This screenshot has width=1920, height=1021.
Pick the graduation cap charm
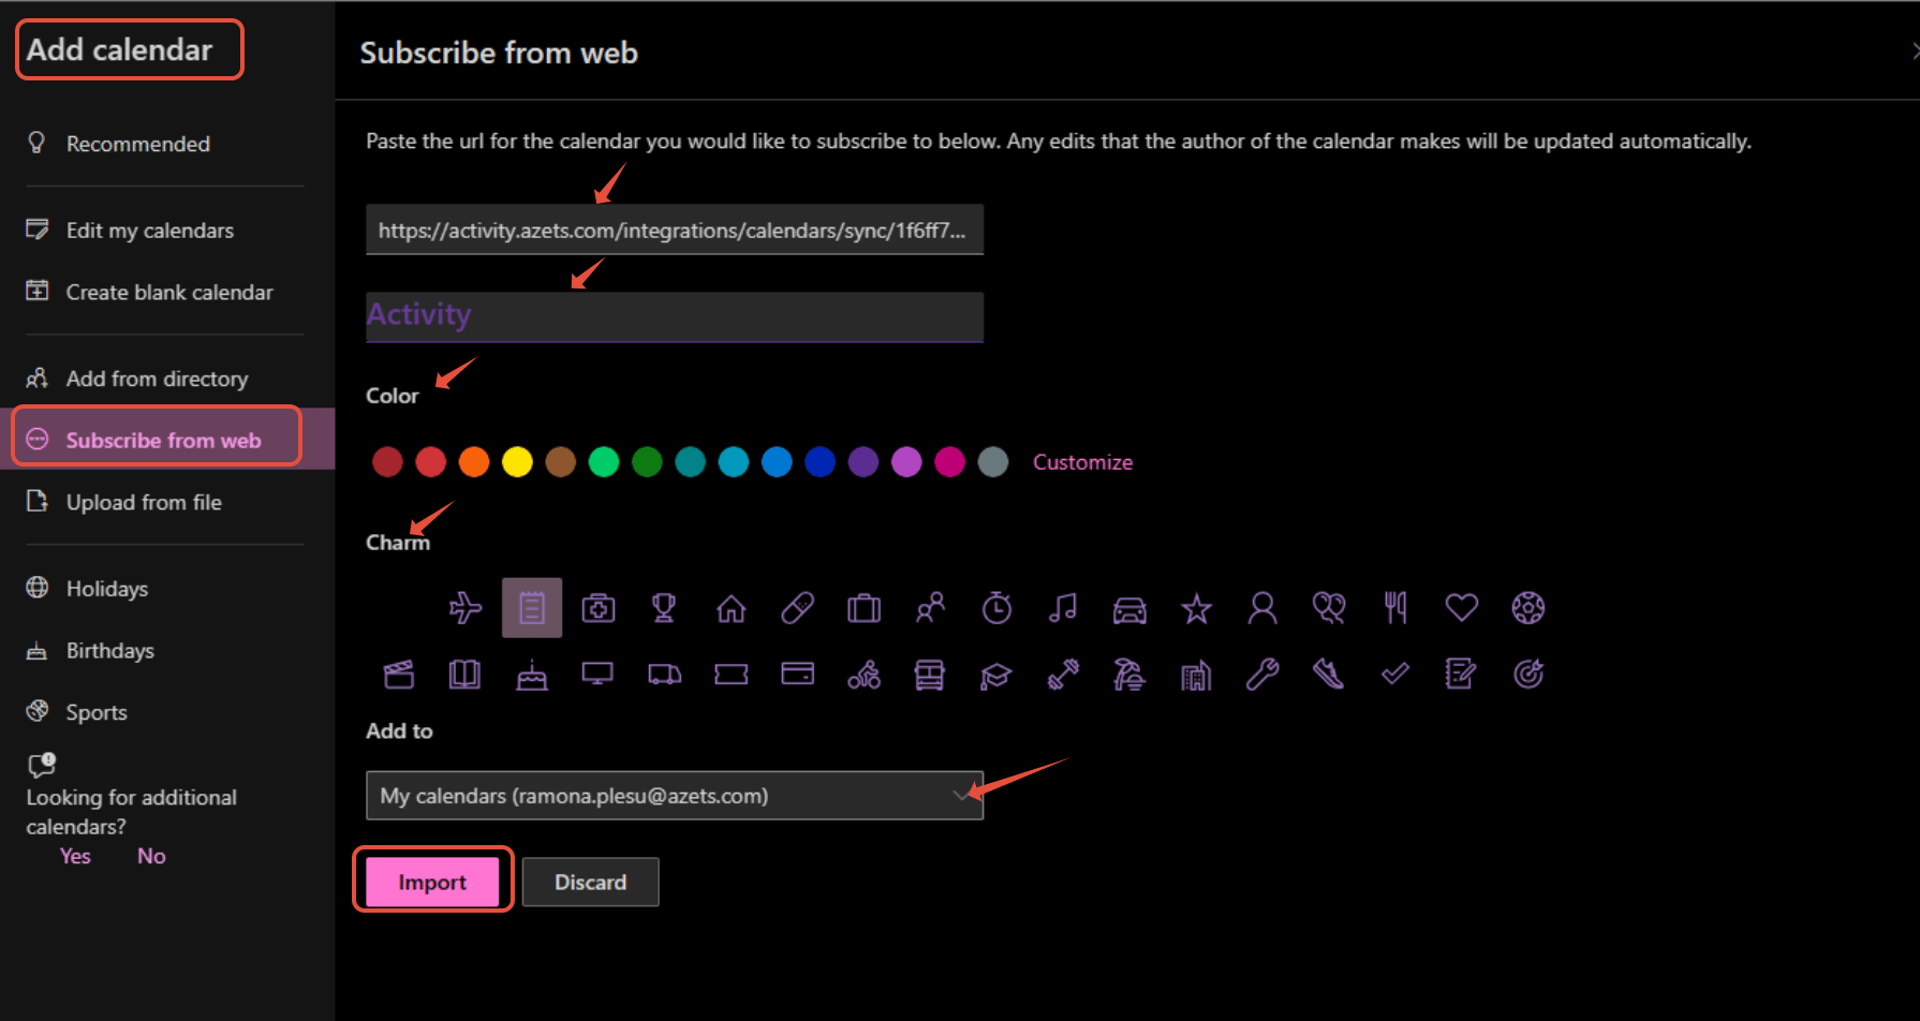[996, 676]
